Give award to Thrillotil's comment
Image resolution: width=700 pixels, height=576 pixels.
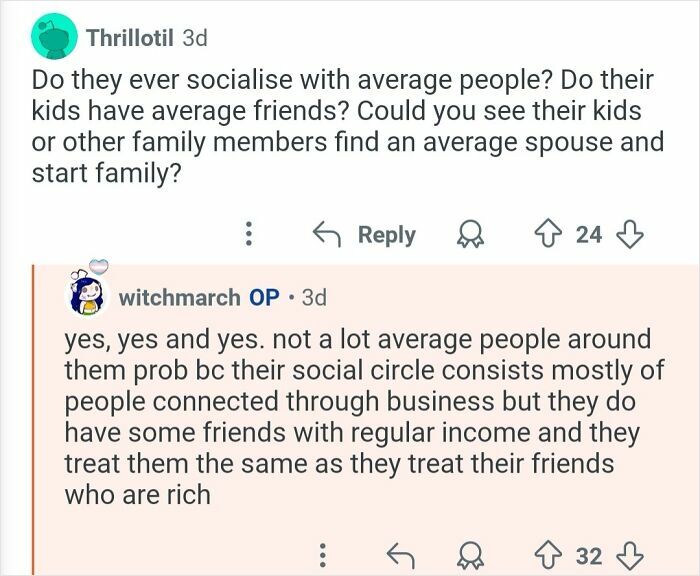[x=471, y=235]
